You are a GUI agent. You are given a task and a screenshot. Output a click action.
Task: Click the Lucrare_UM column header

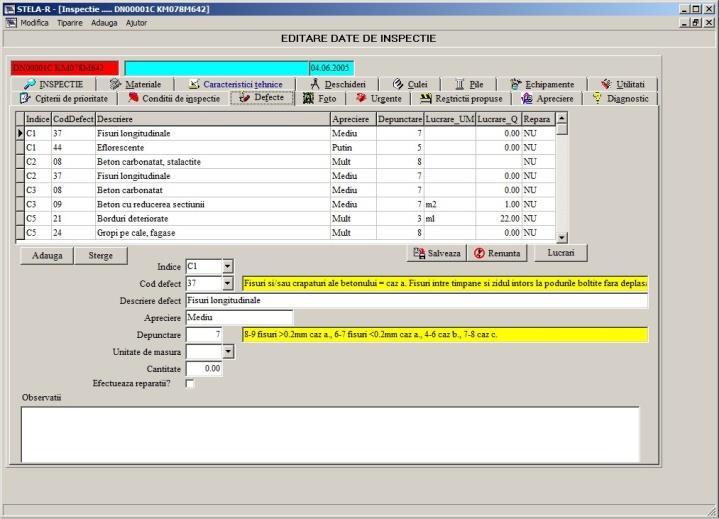[449, 119]
